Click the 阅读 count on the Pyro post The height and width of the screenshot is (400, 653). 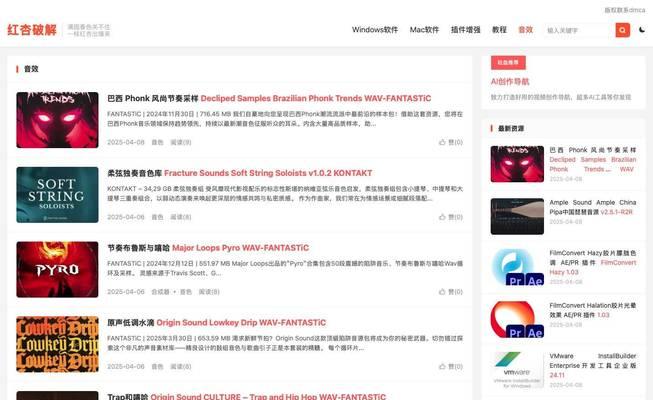click(209, 292)
